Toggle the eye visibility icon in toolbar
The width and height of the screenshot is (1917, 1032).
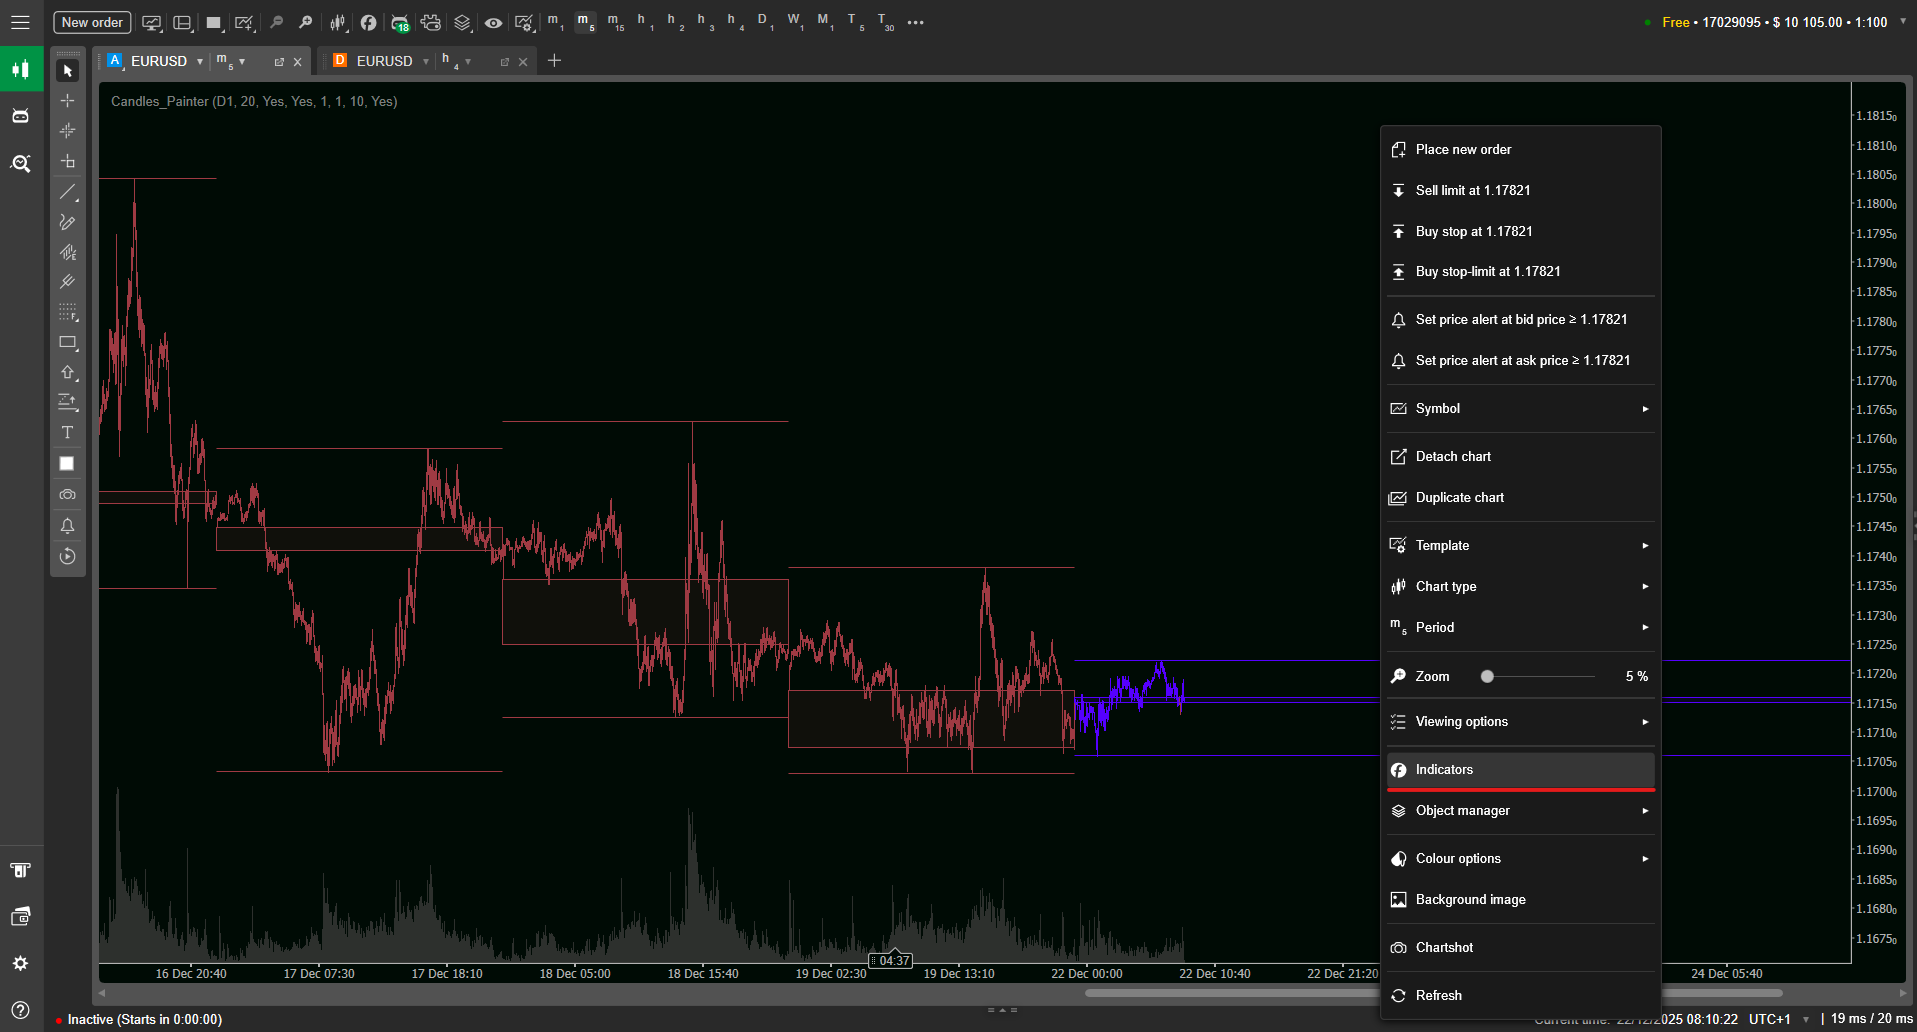click(493, 22)
